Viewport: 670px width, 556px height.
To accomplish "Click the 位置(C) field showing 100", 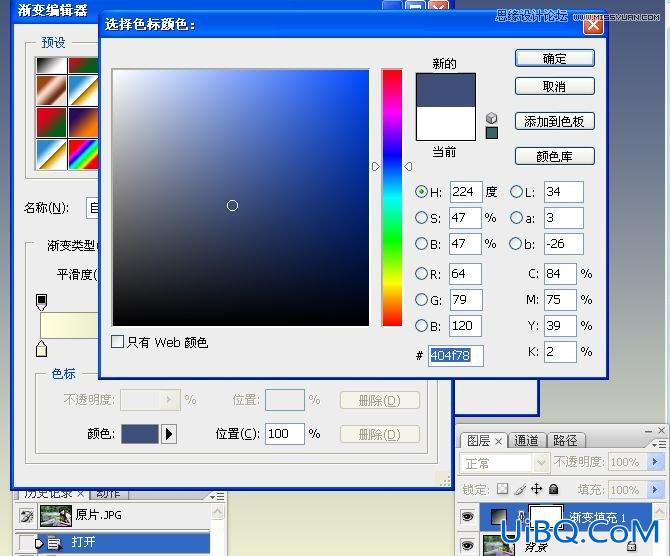I will (285, 434).
